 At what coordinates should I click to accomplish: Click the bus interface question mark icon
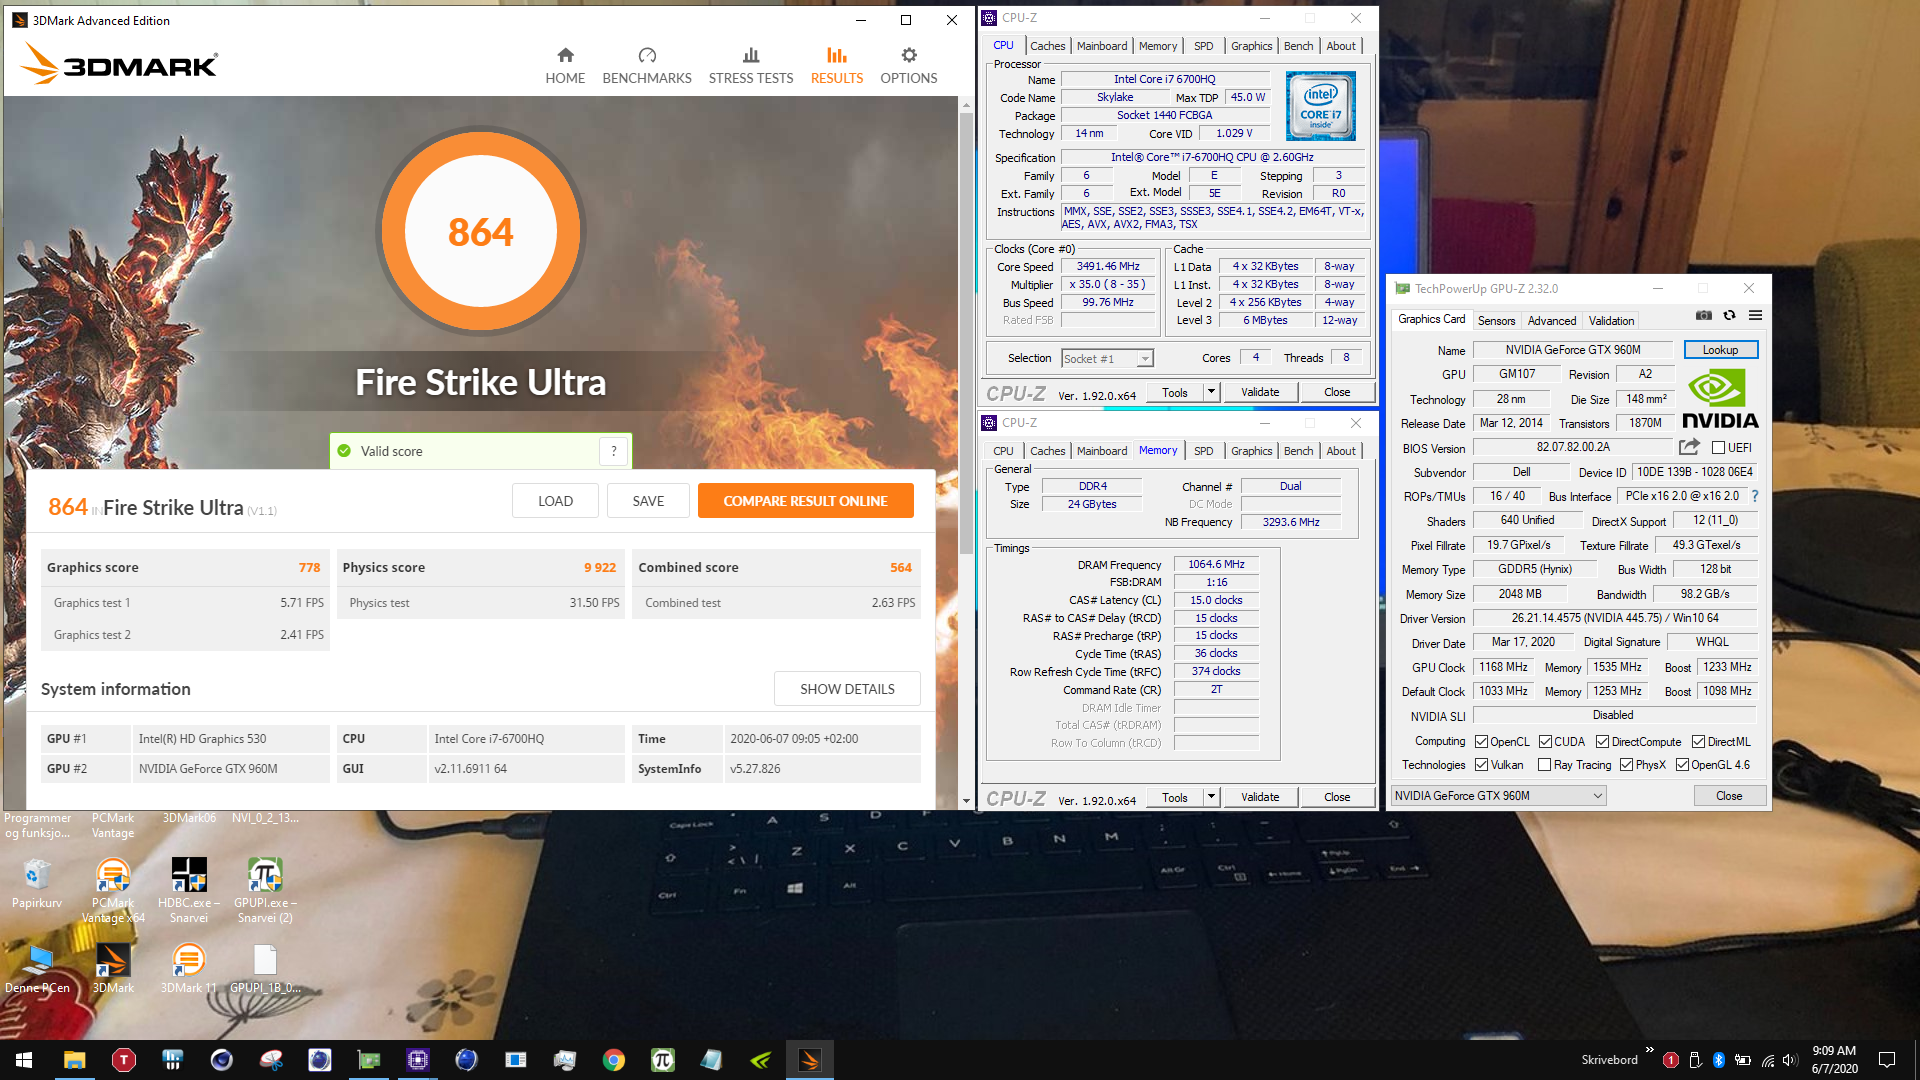pyautogui.click(x=1754, y=496)
